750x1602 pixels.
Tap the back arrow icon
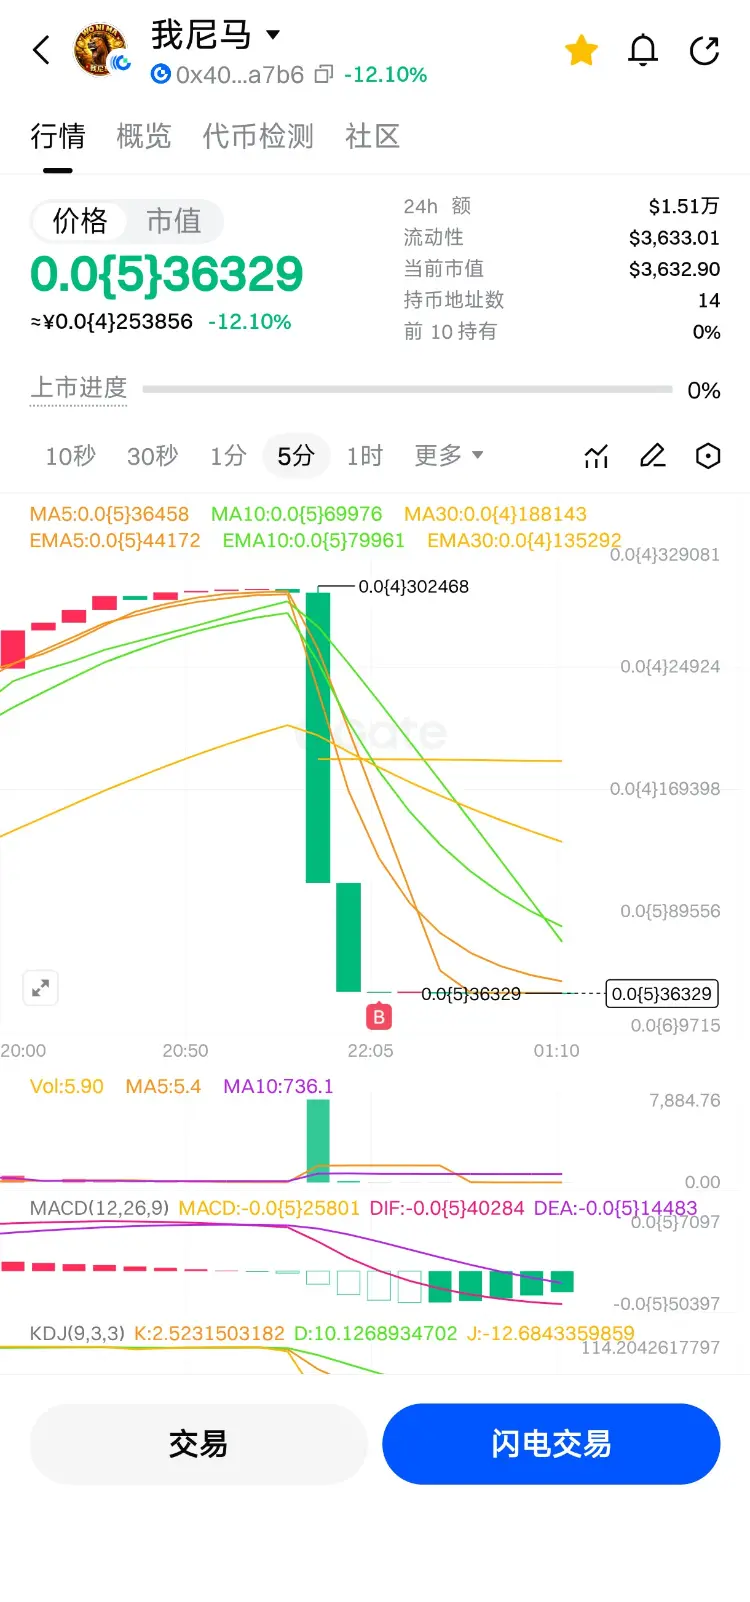click(x=41, y=50)
